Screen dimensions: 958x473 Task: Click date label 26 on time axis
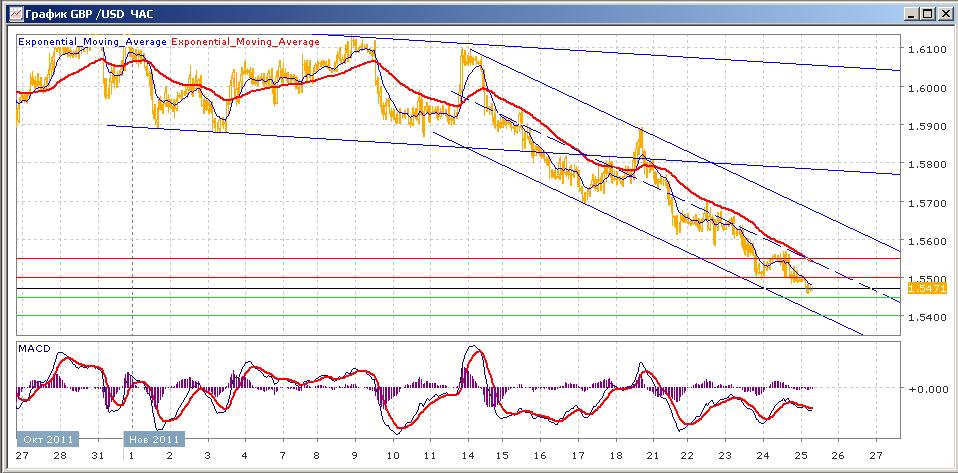point(838,456)
